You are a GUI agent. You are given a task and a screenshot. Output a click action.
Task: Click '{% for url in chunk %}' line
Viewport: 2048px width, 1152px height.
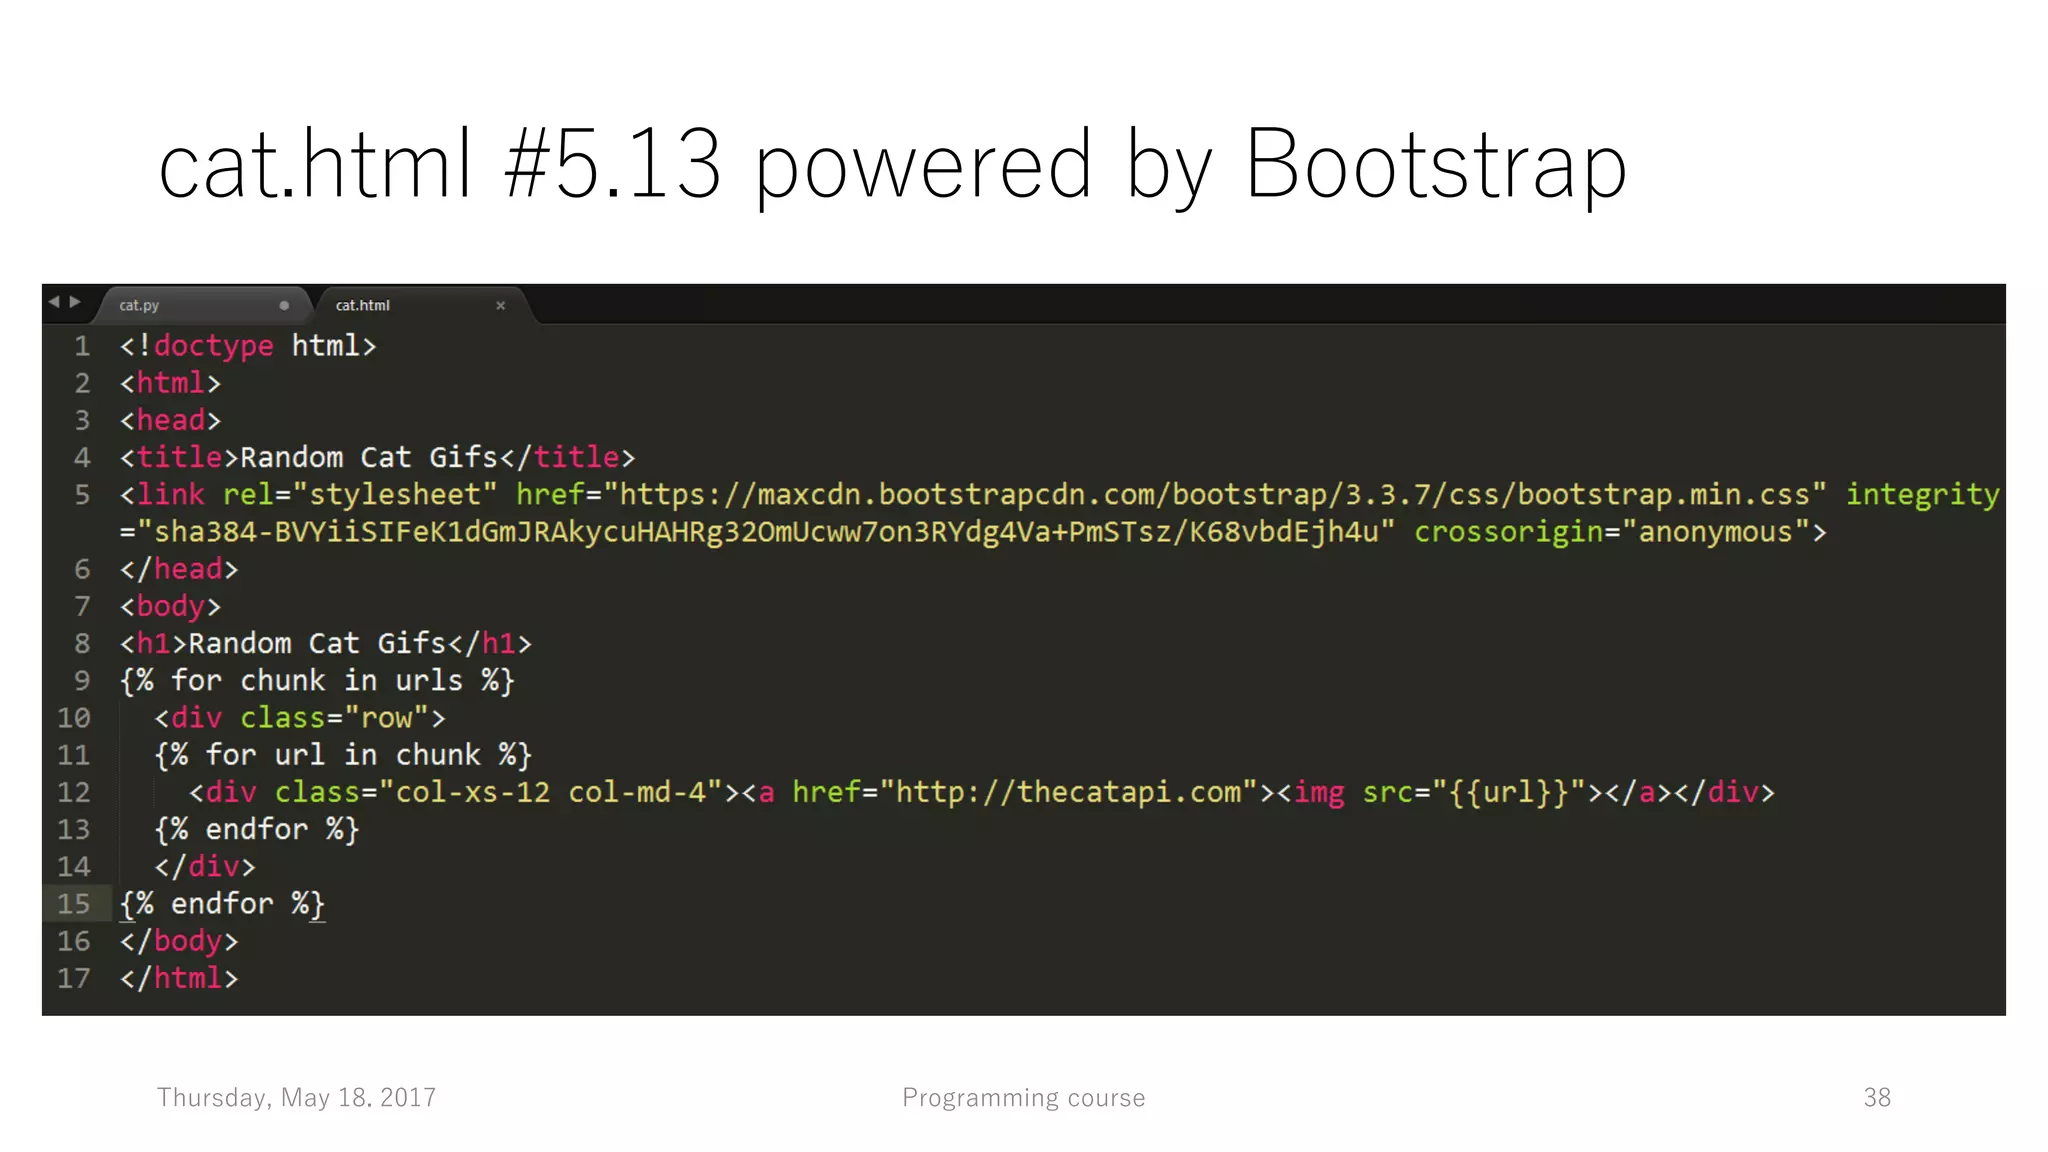(x=343, y=755)
